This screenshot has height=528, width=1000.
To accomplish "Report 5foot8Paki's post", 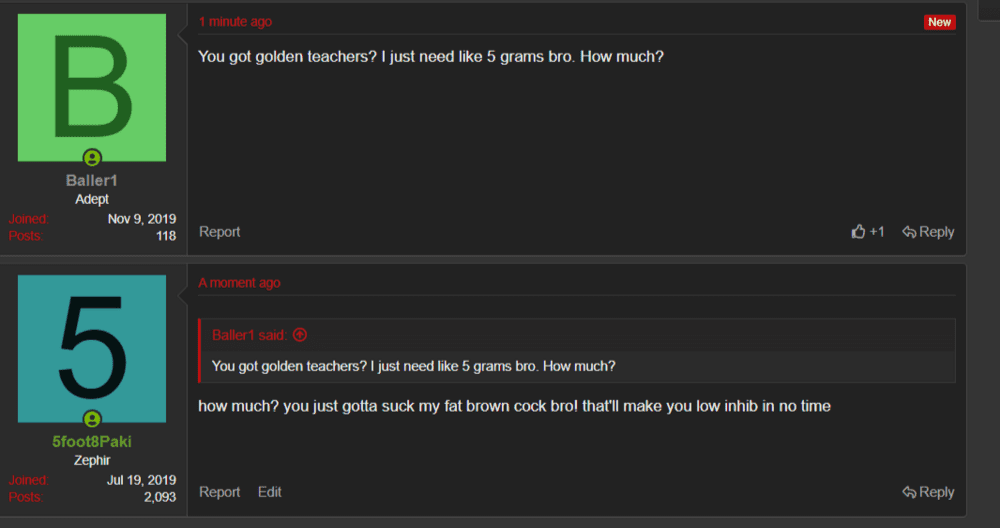I will pos(219,492).
